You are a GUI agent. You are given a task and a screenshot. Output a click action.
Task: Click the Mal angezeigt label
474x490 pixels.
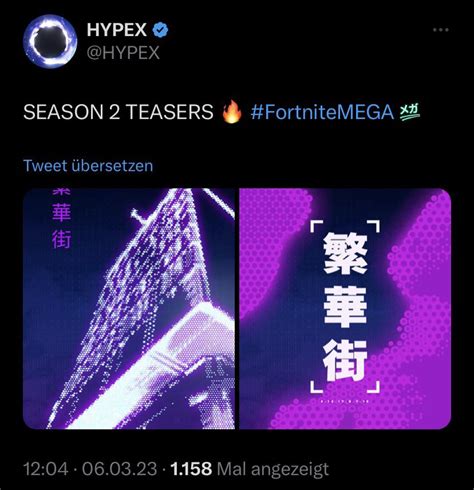(273, 470)
